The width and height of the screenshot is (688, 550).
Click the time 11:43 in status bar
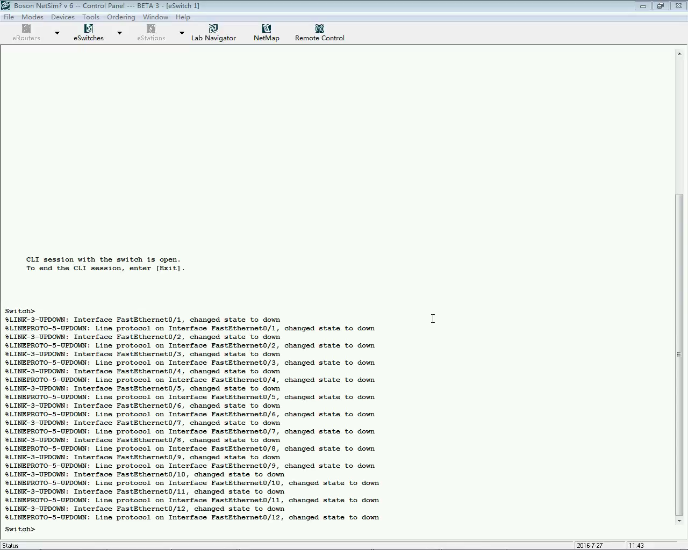coord(636,546)
